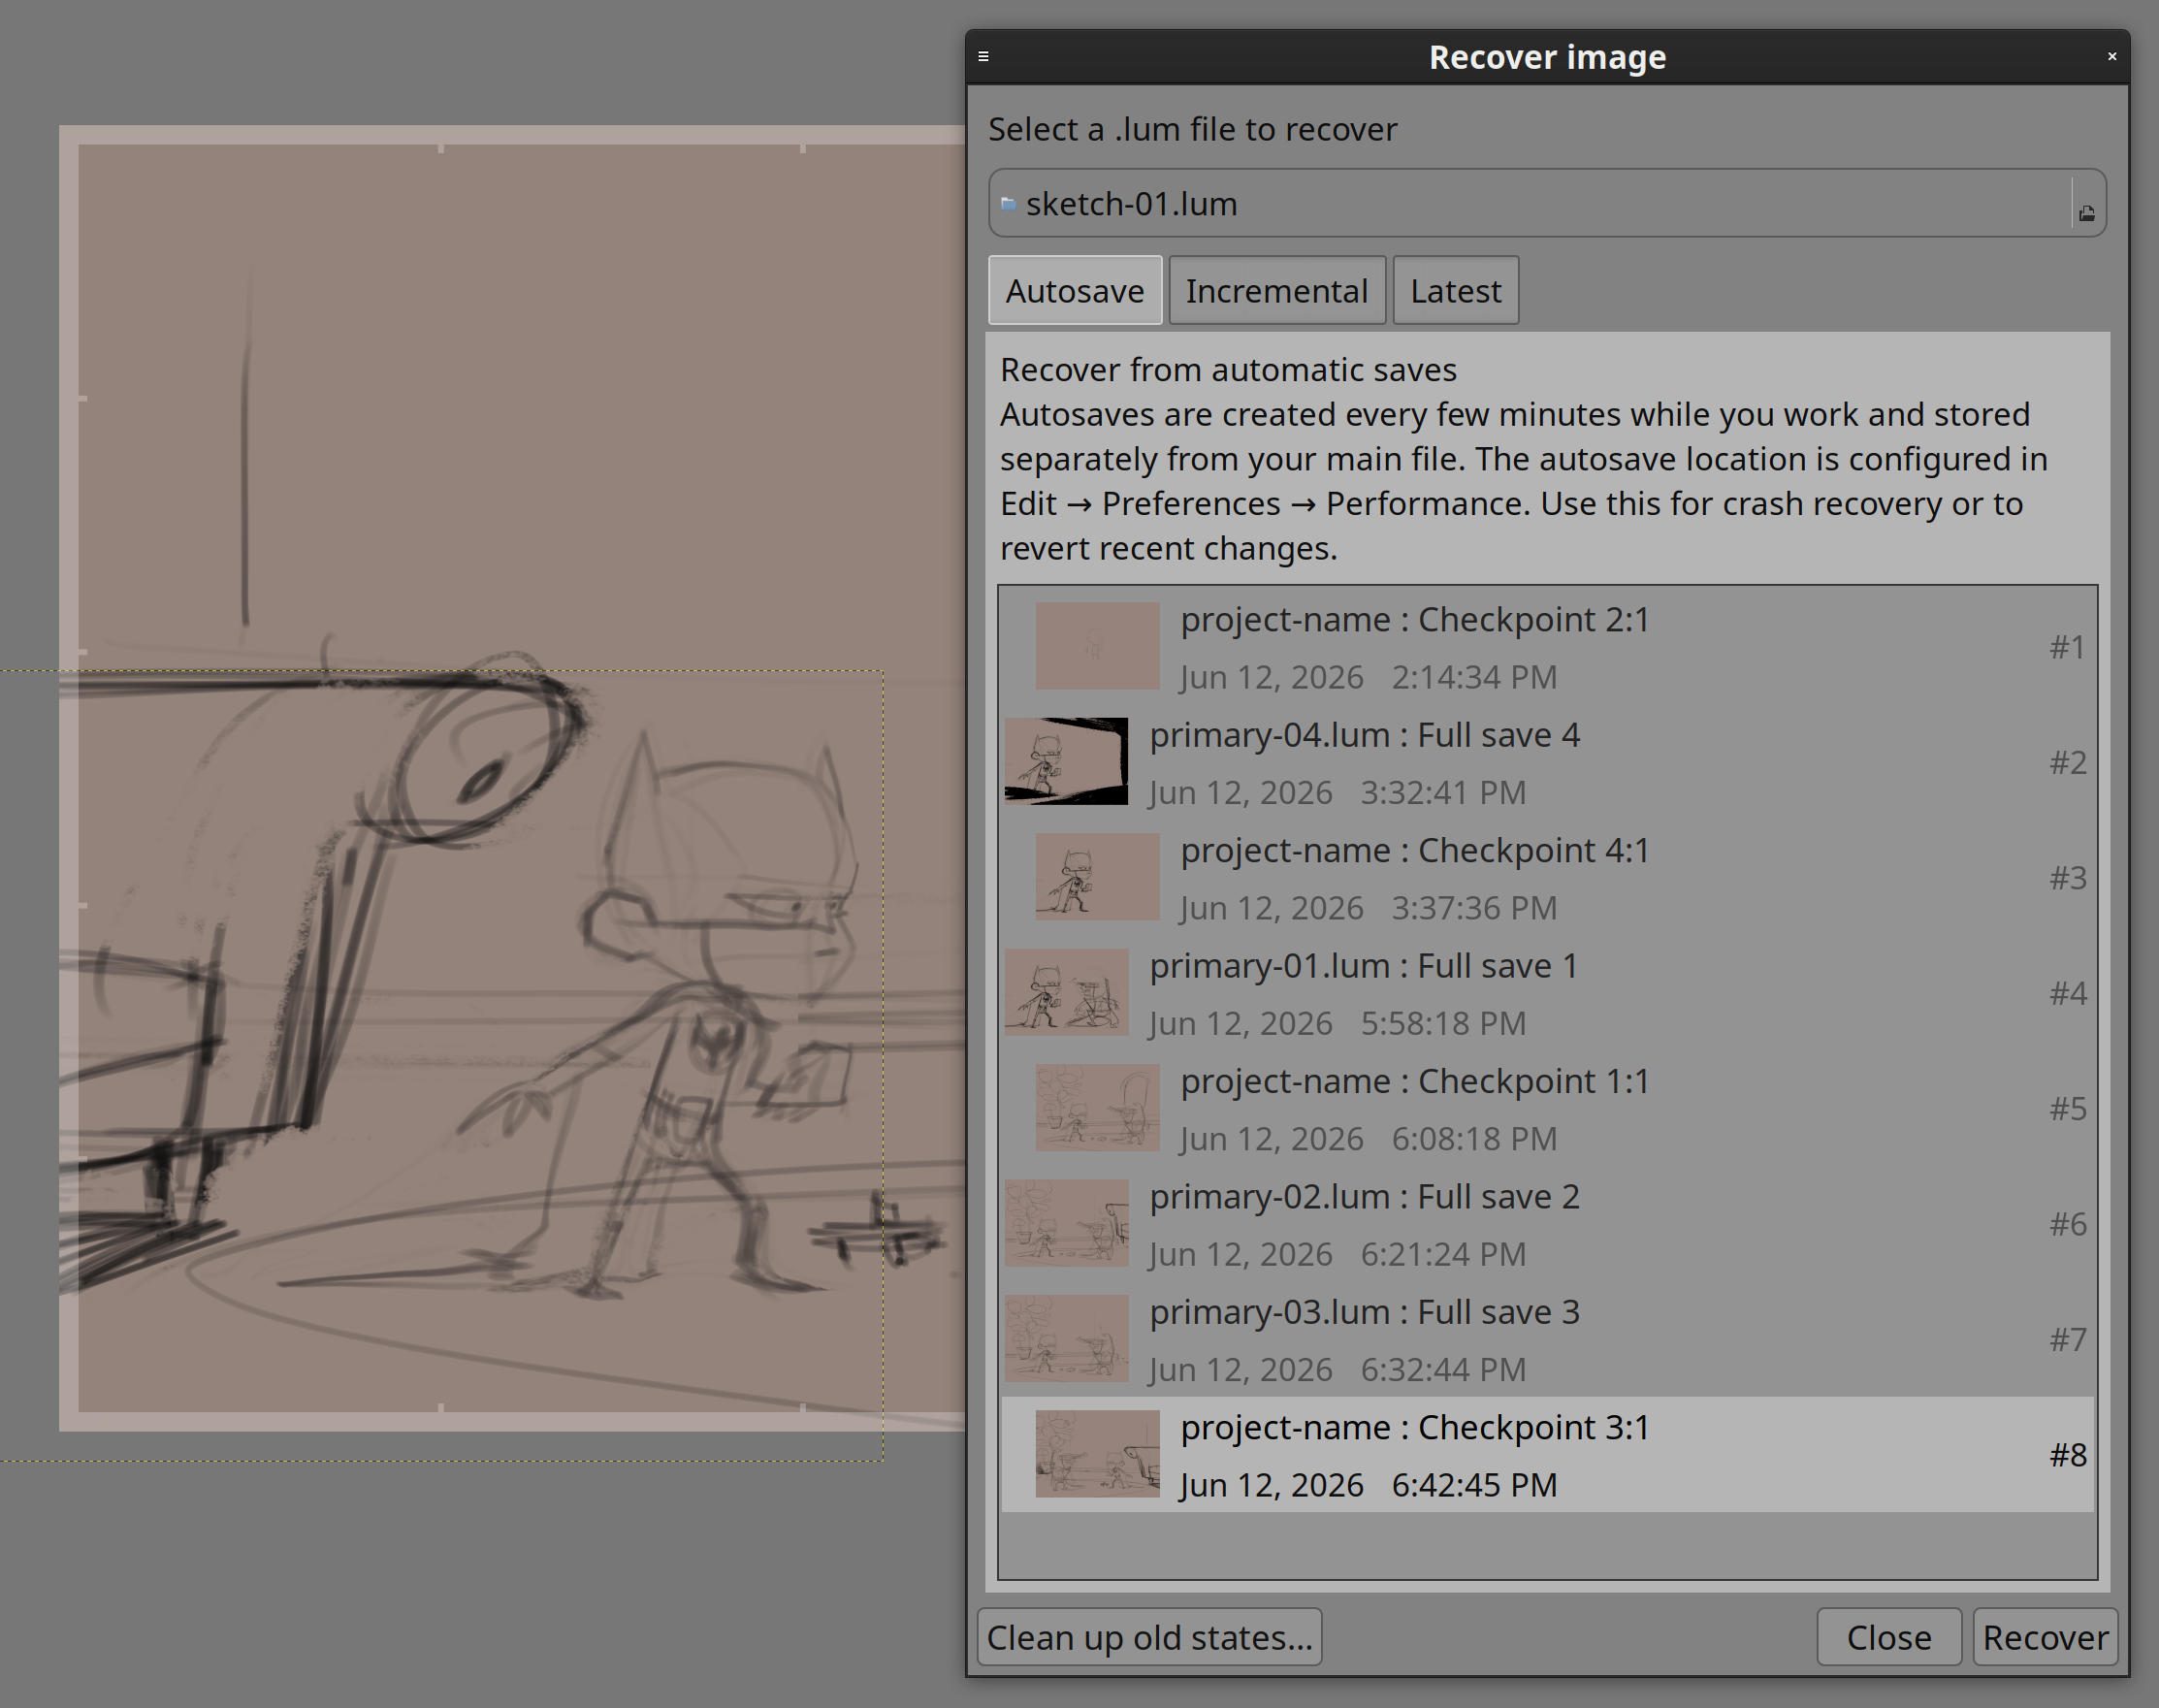Click the Recover button
2159x1708 pixels.
coord(2045,1637)
